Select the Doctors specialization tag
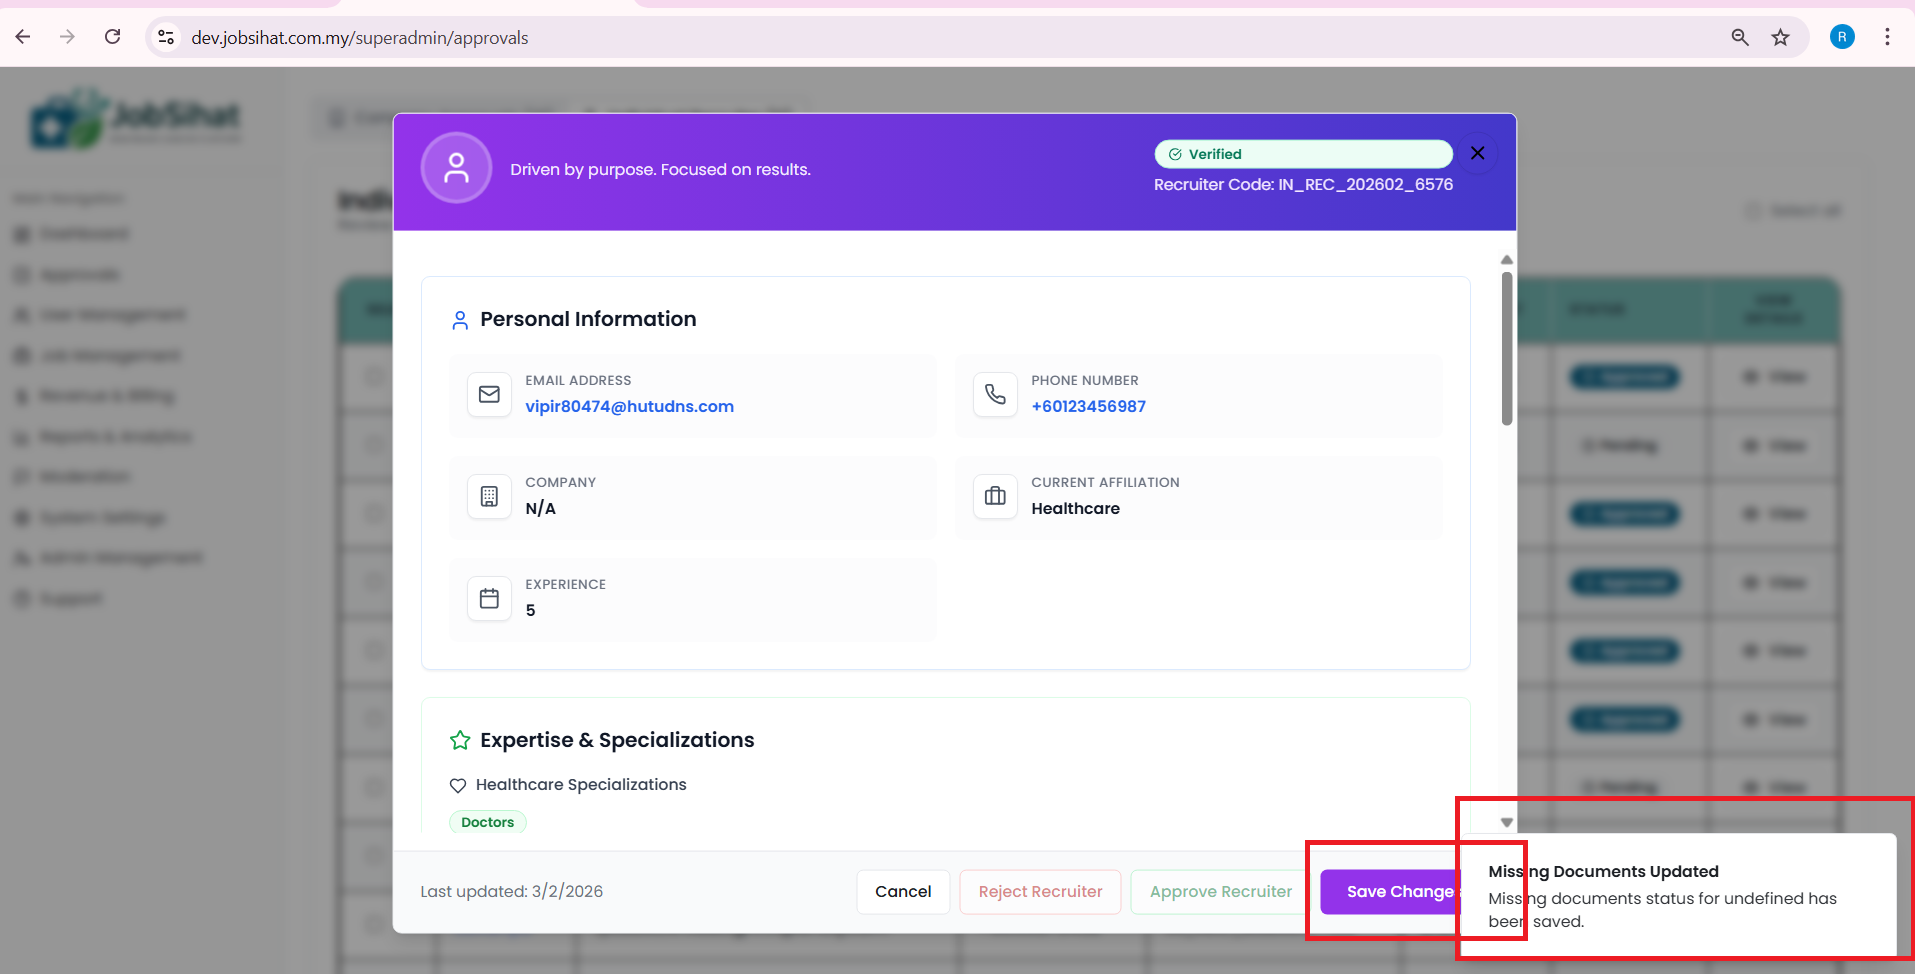The height and width of the screenshot is (974, 1915). point(488,822)
